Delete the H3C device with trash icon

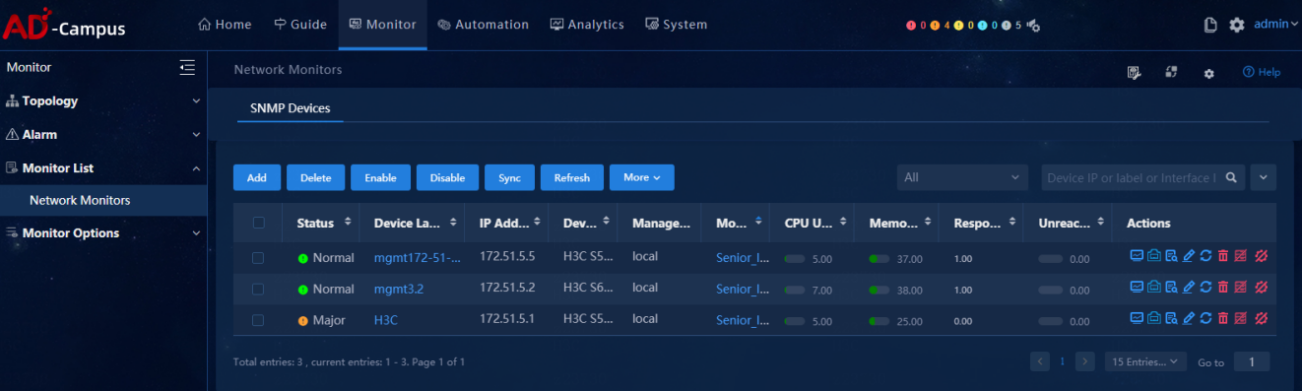1223,319
